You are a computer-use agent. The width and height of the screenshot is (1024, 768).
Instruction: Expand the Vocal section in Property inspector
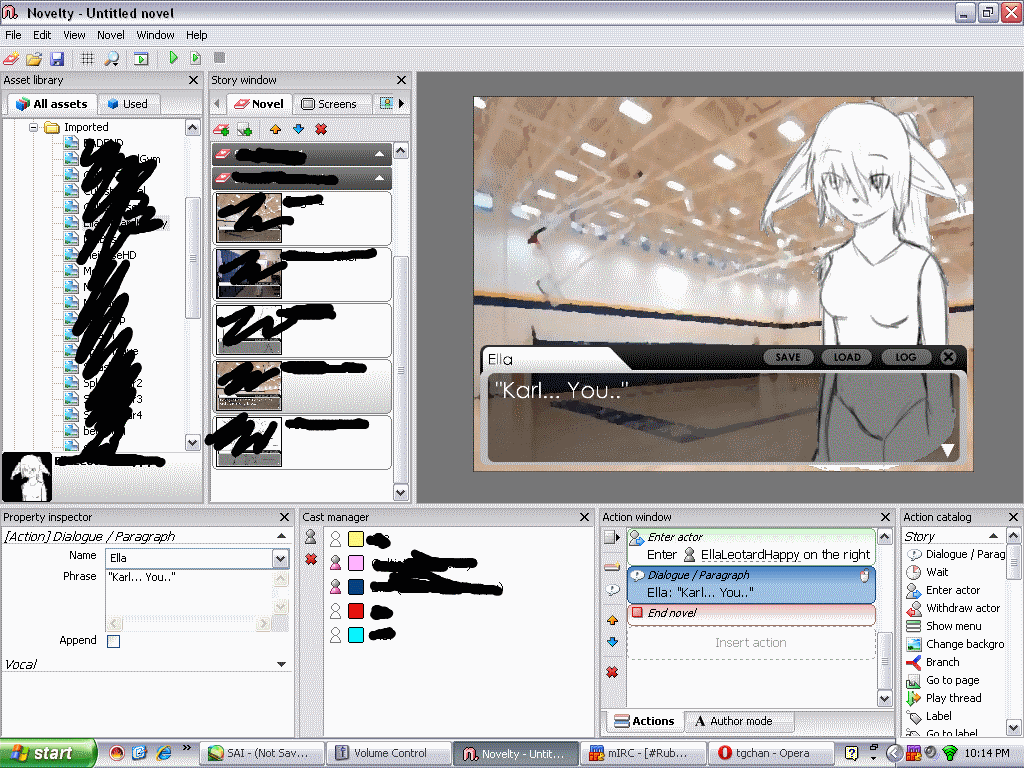pos(281,664)
